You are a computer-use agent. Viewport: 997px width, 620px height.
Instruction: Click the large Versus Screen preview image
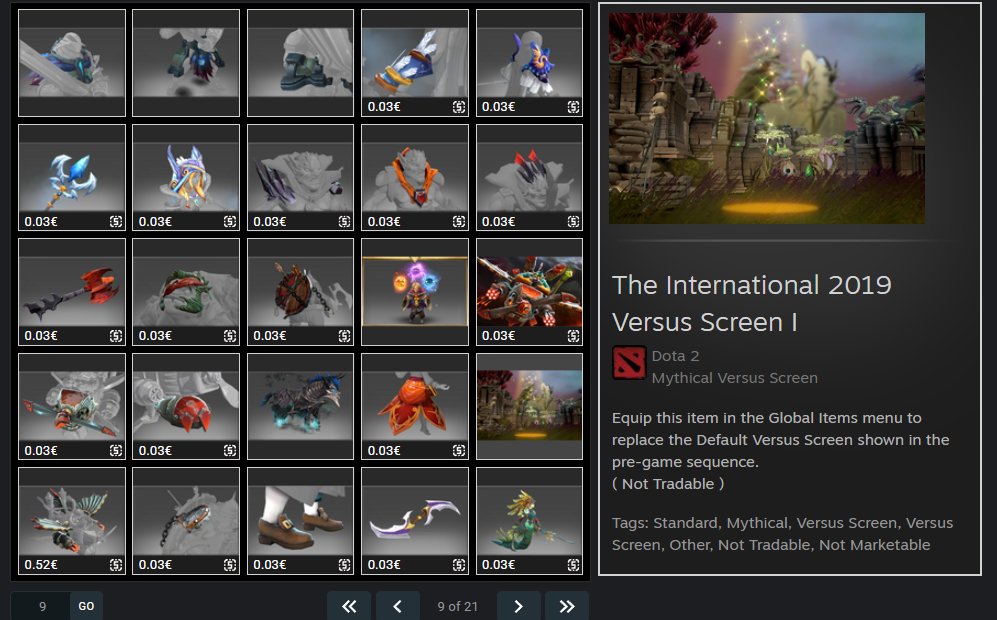[x=766, y=118]
